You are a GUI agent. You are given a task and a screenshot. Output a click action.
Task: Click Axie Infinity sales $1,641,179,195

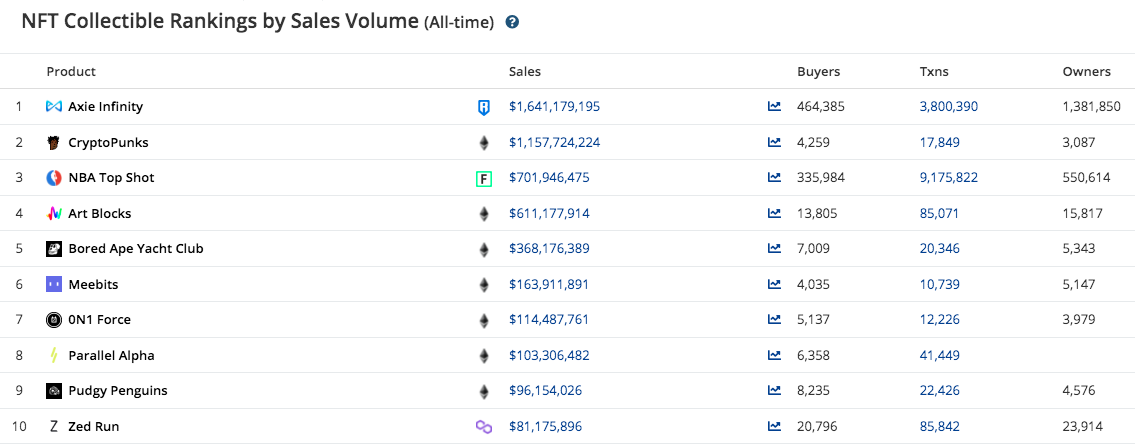(x=554, y=106)
